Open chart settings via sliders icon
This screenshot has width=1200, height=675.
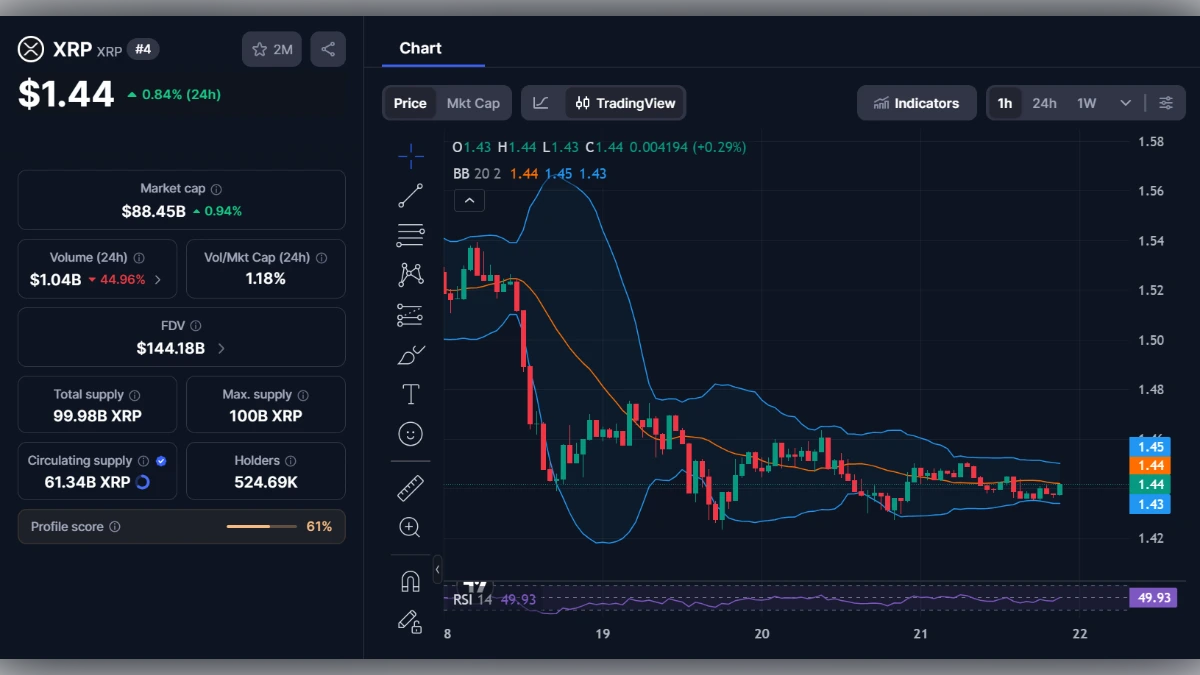[x=1166, y=102]
